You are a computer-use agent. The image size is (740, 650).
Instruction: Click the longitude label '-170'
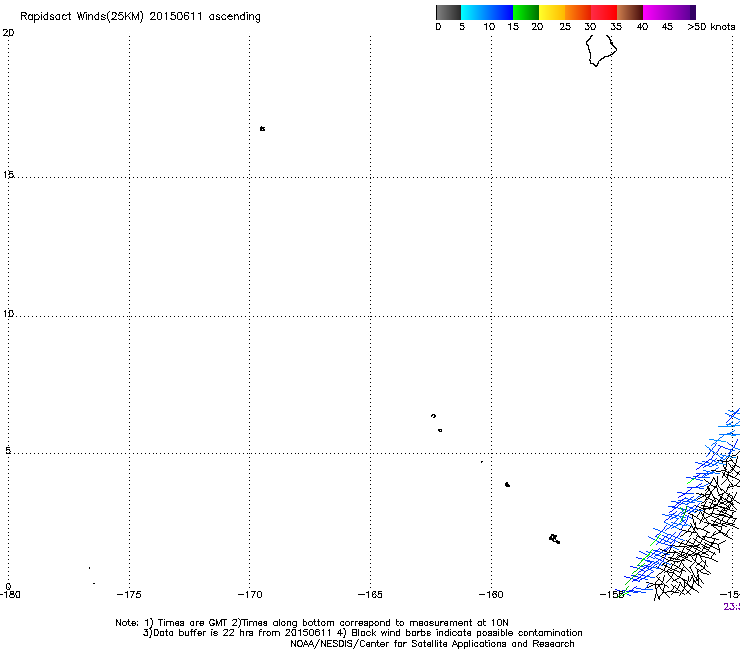pyautogui.click(x=250, y=595)
